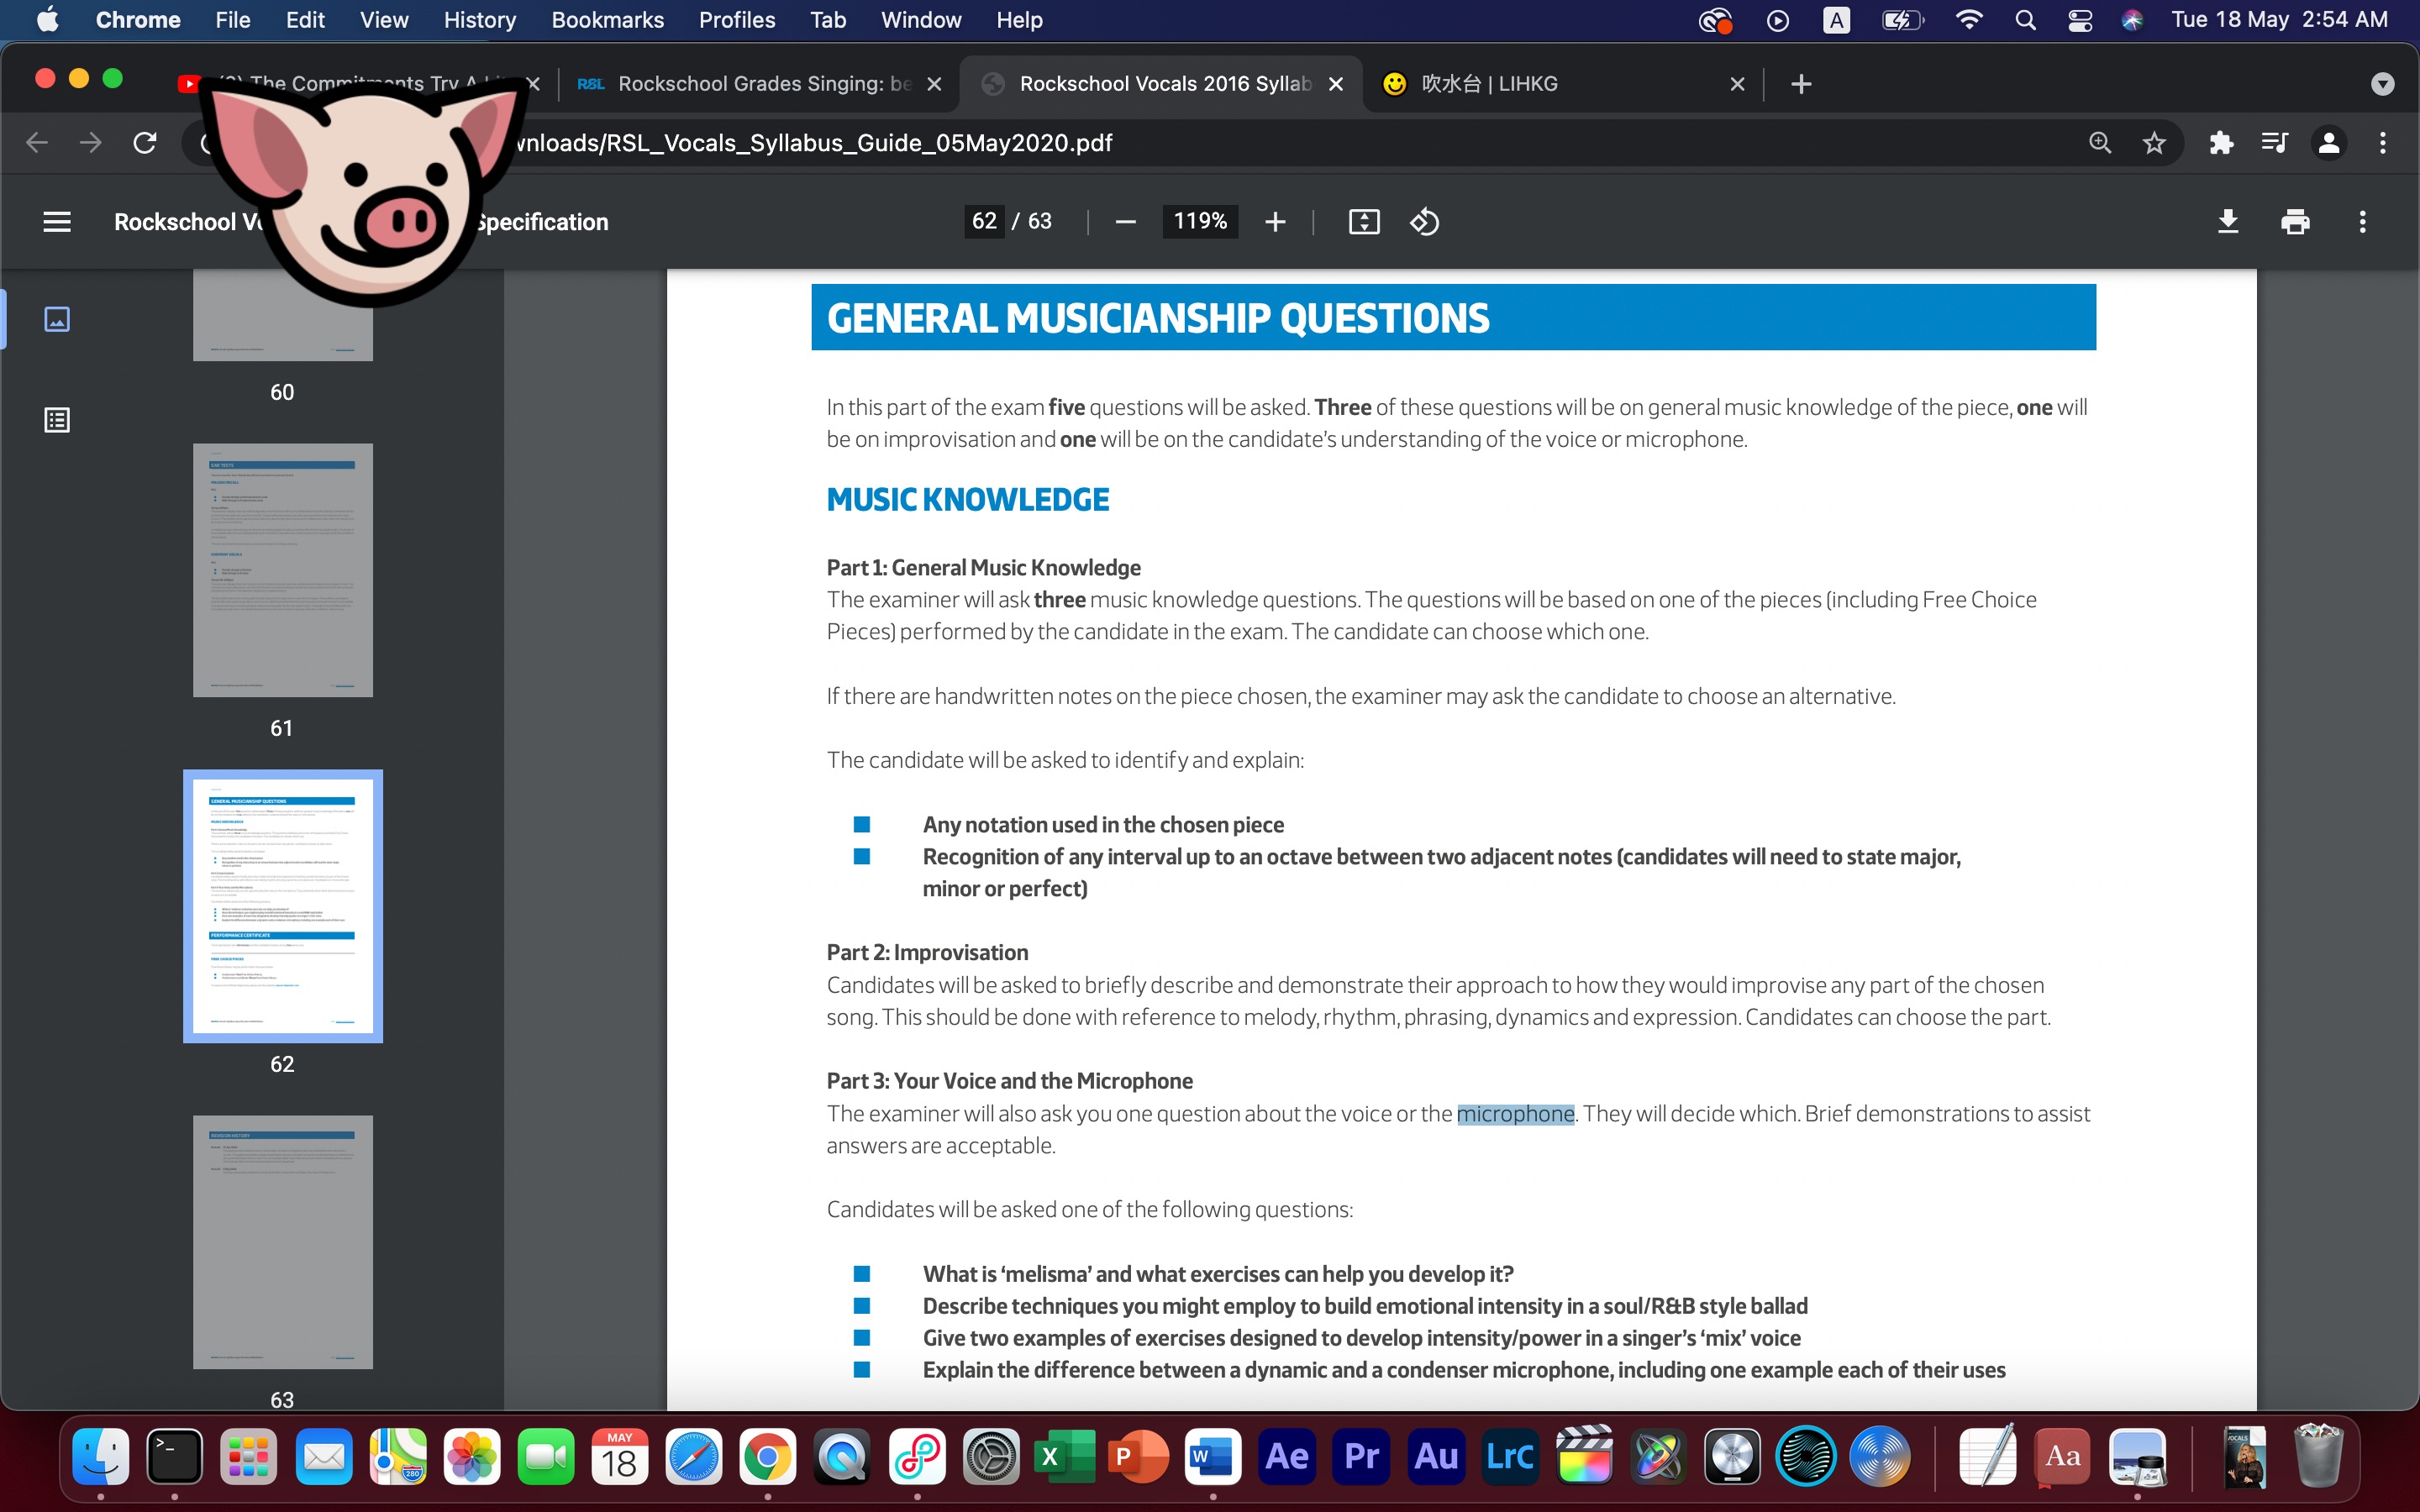Zoom out the PDF with minus
Image resolution: width=2420 pixels, height=1512 pixels.
1125,222
